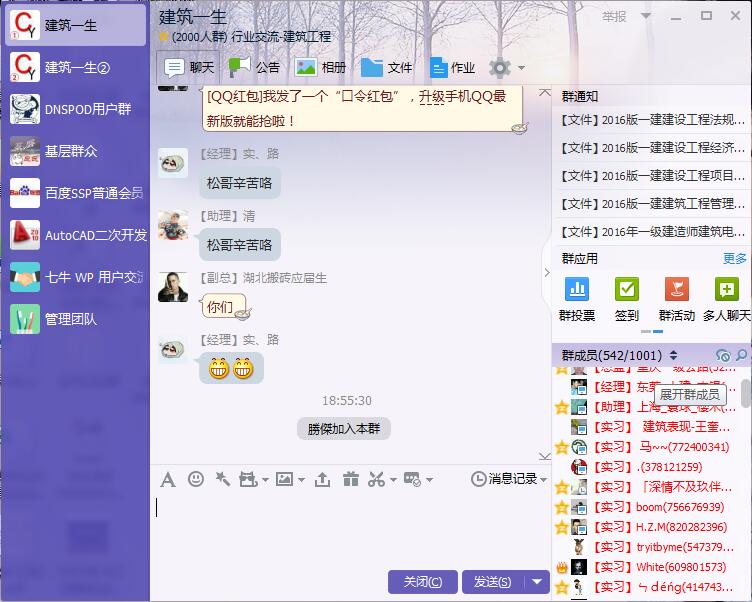Click the send picture icon
The width and height of the screenshot is (752, 602).
284,479
